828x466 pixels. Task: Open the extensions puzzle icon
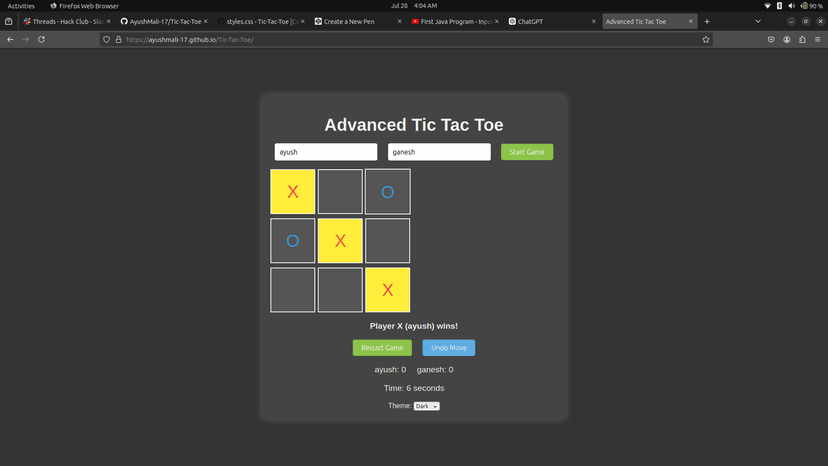coord(802,40)
